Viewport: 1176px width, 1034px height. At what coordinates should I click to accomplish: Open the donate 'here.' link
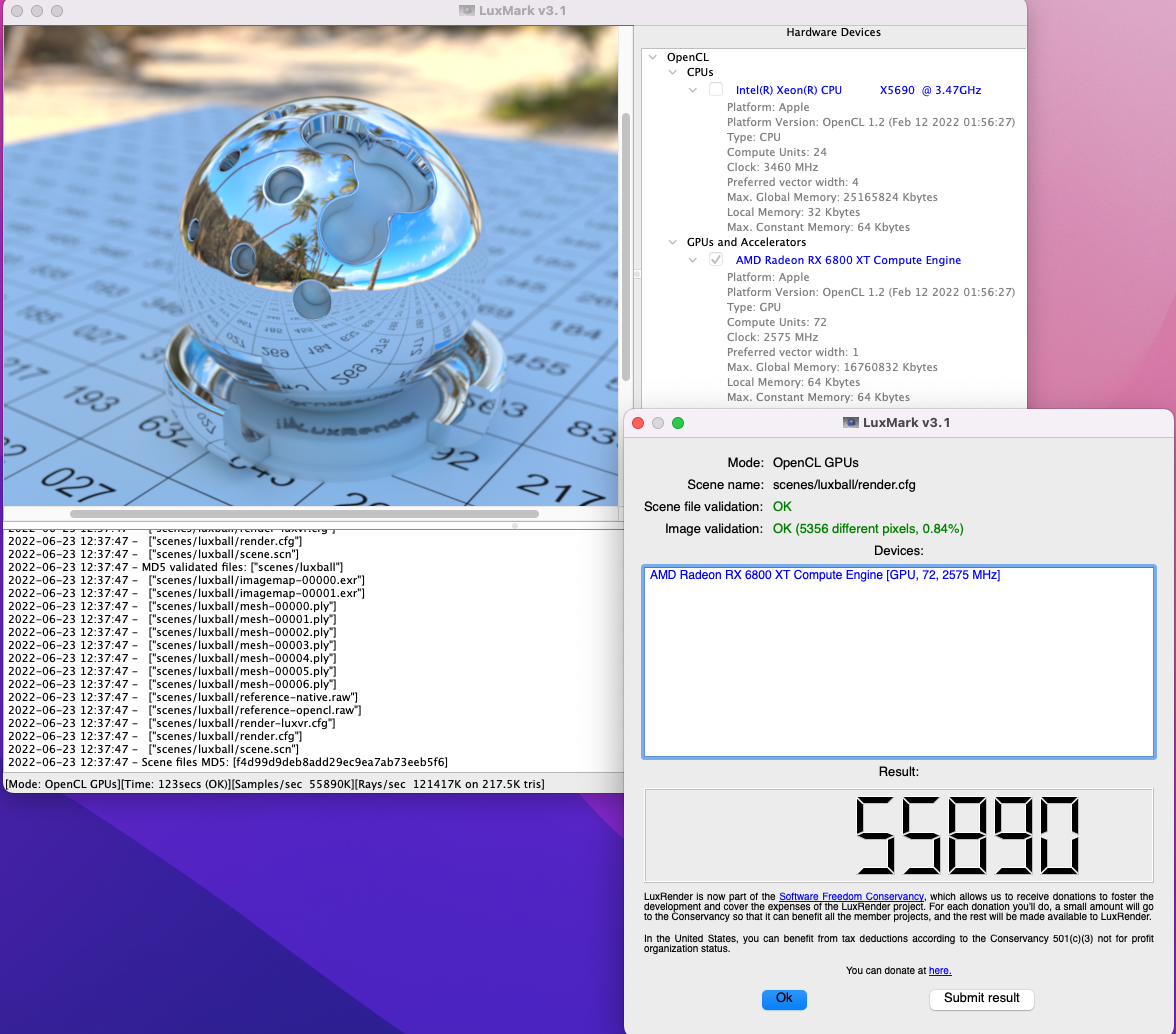point(940,971)
